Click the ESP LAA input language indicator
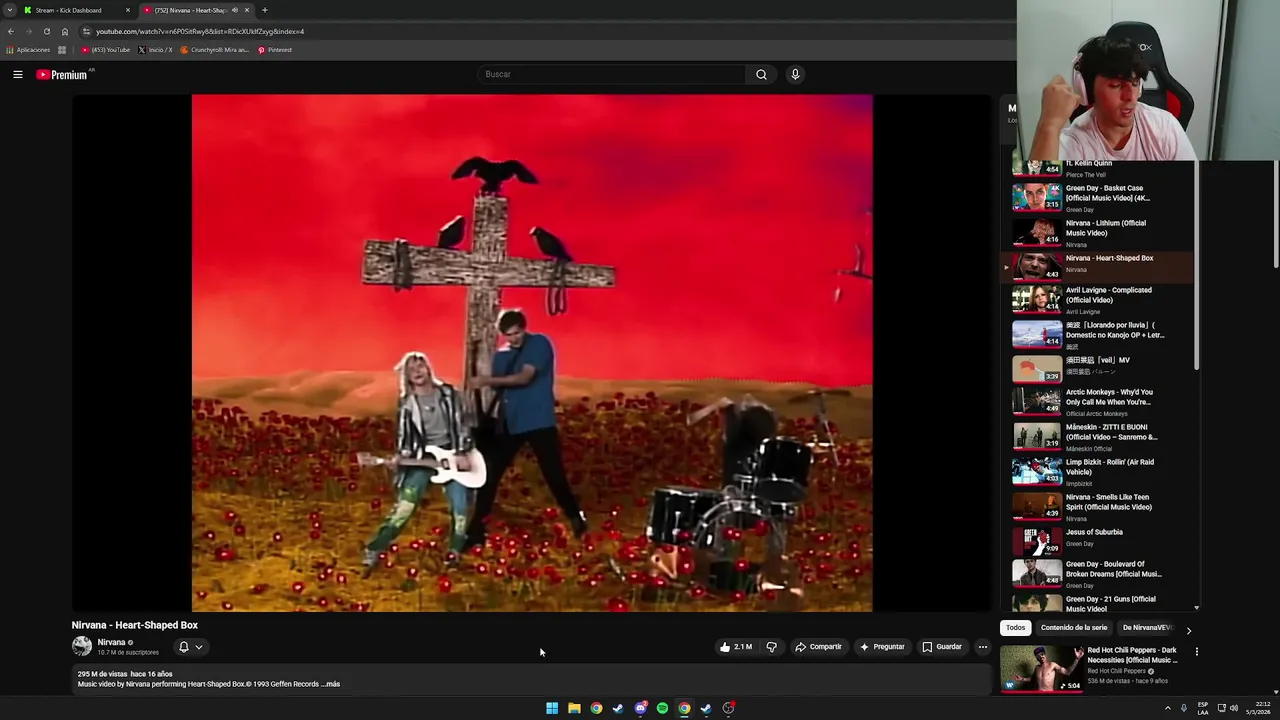 (x=1203, y=708)
